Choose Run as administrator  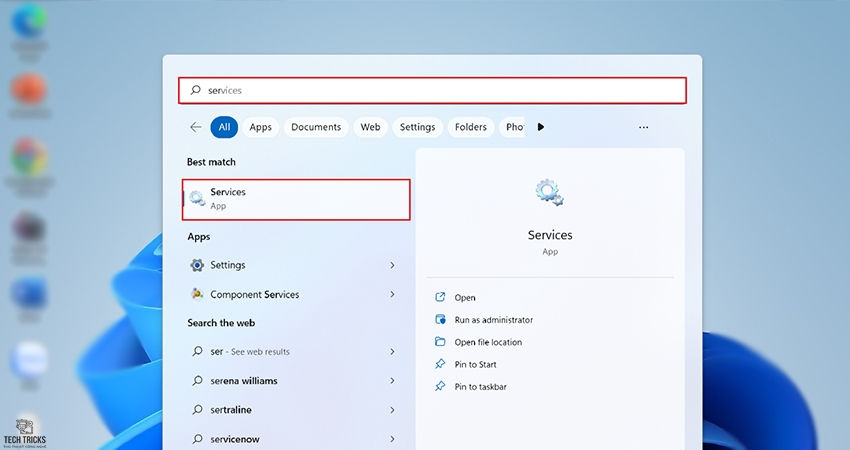tap(493, 320)
